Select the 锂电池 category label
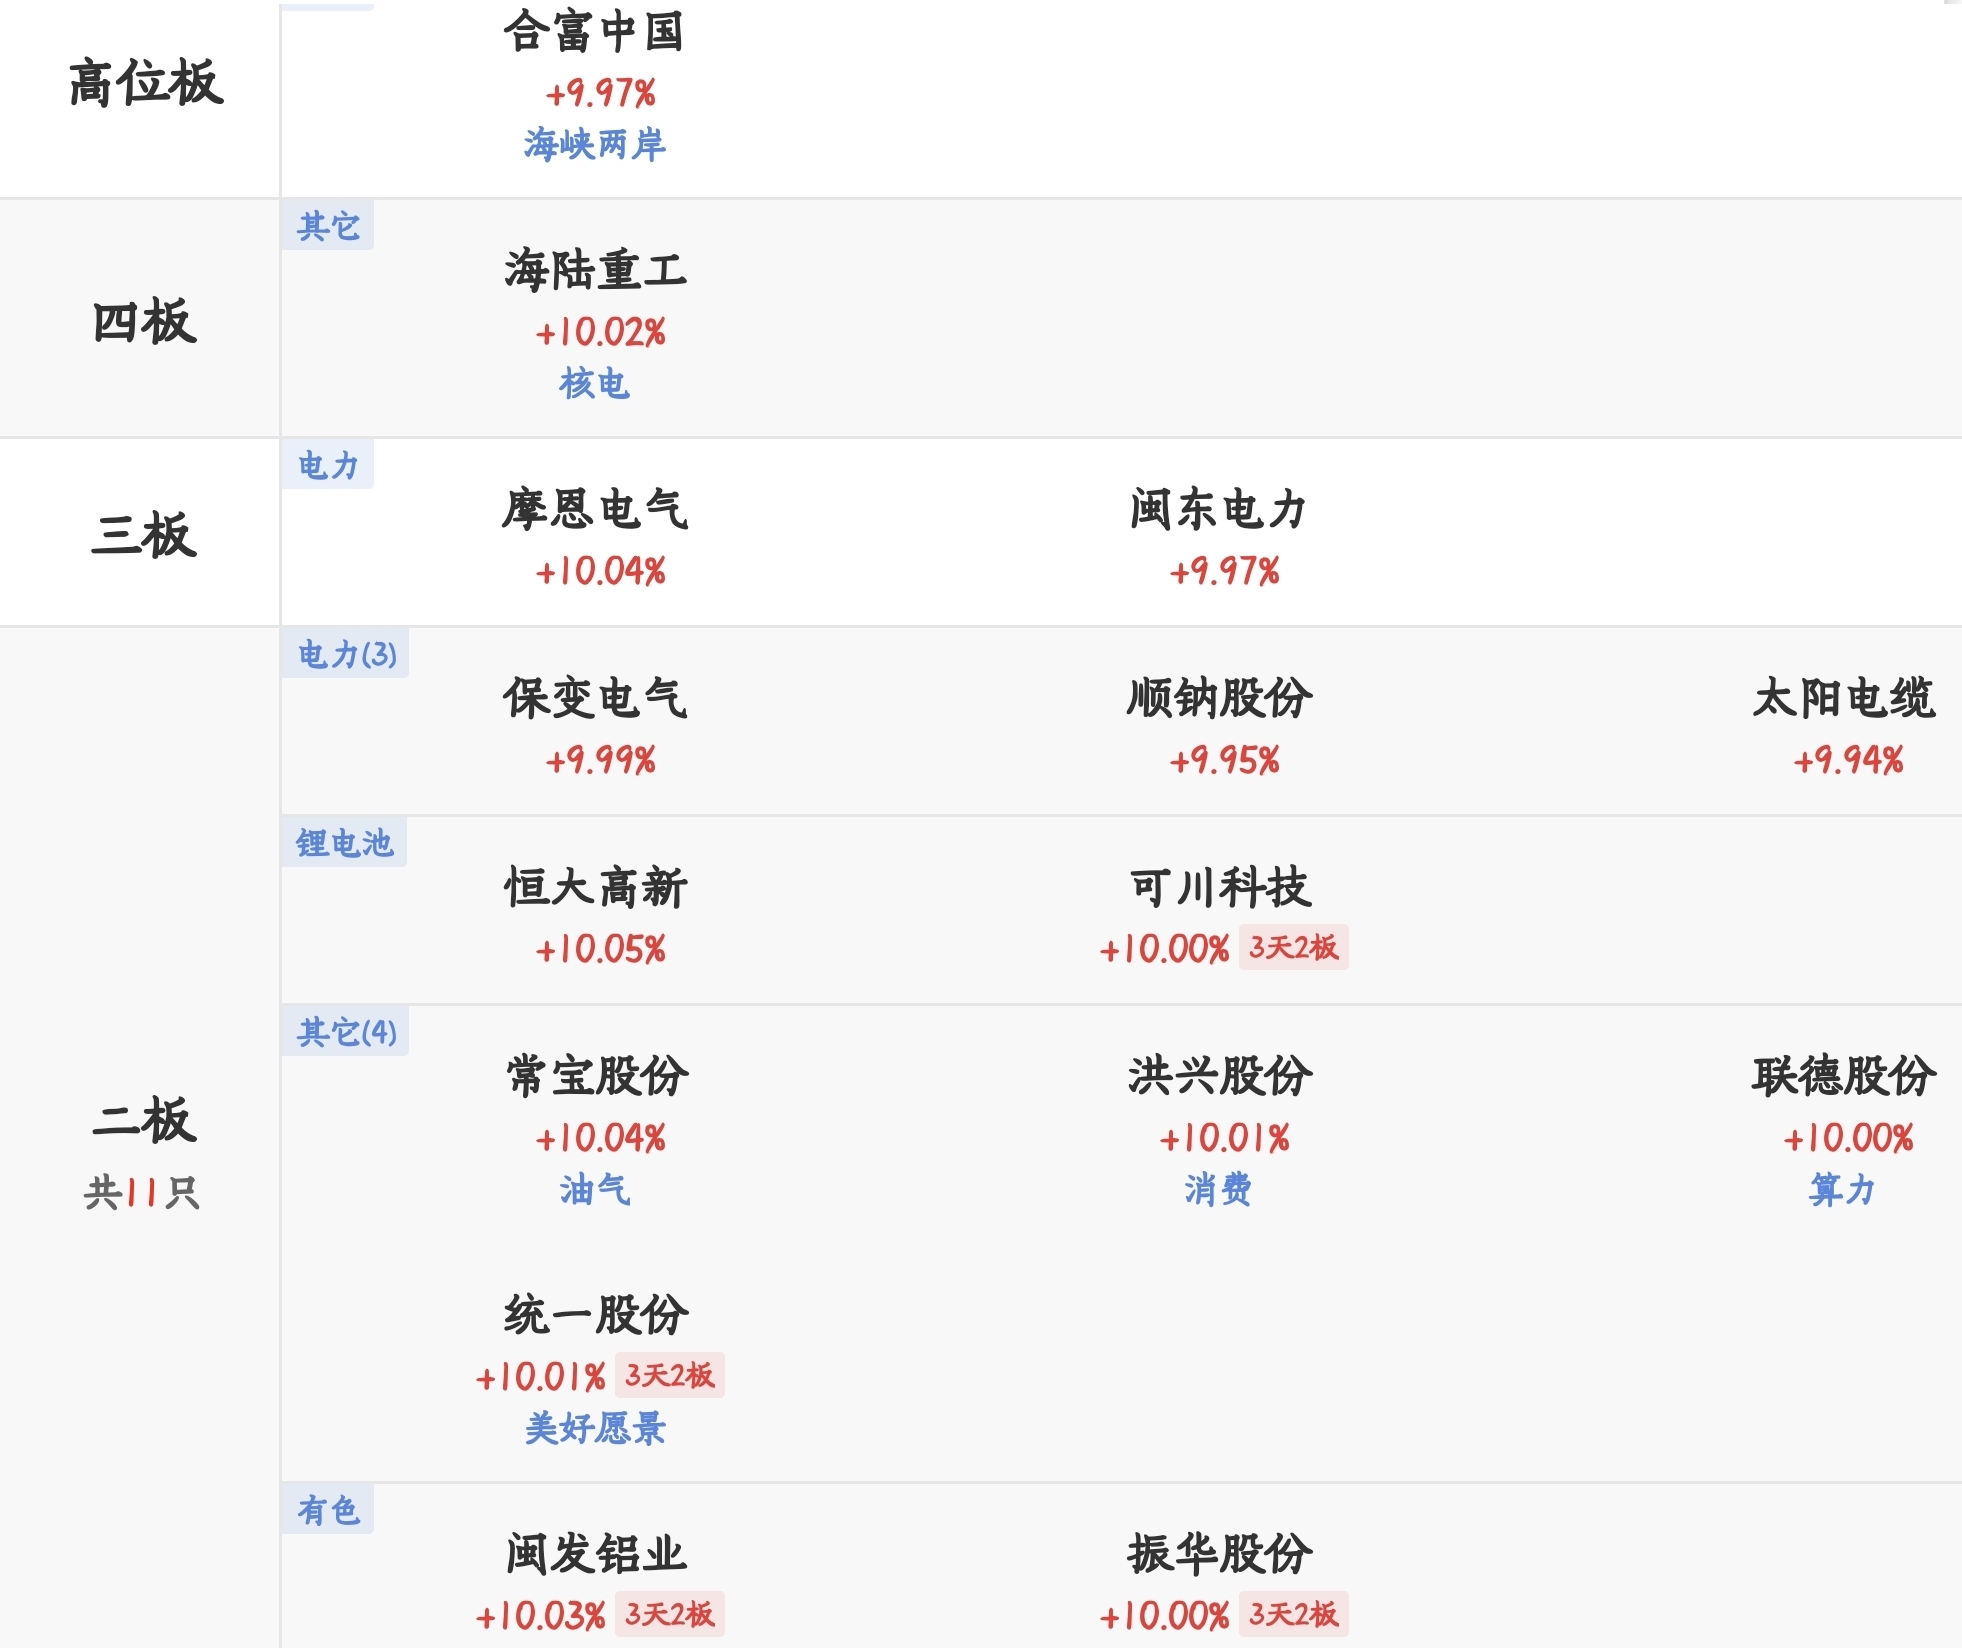Image resolution: width=1962 pixels, height=1648 pixels. coord(344,843)
